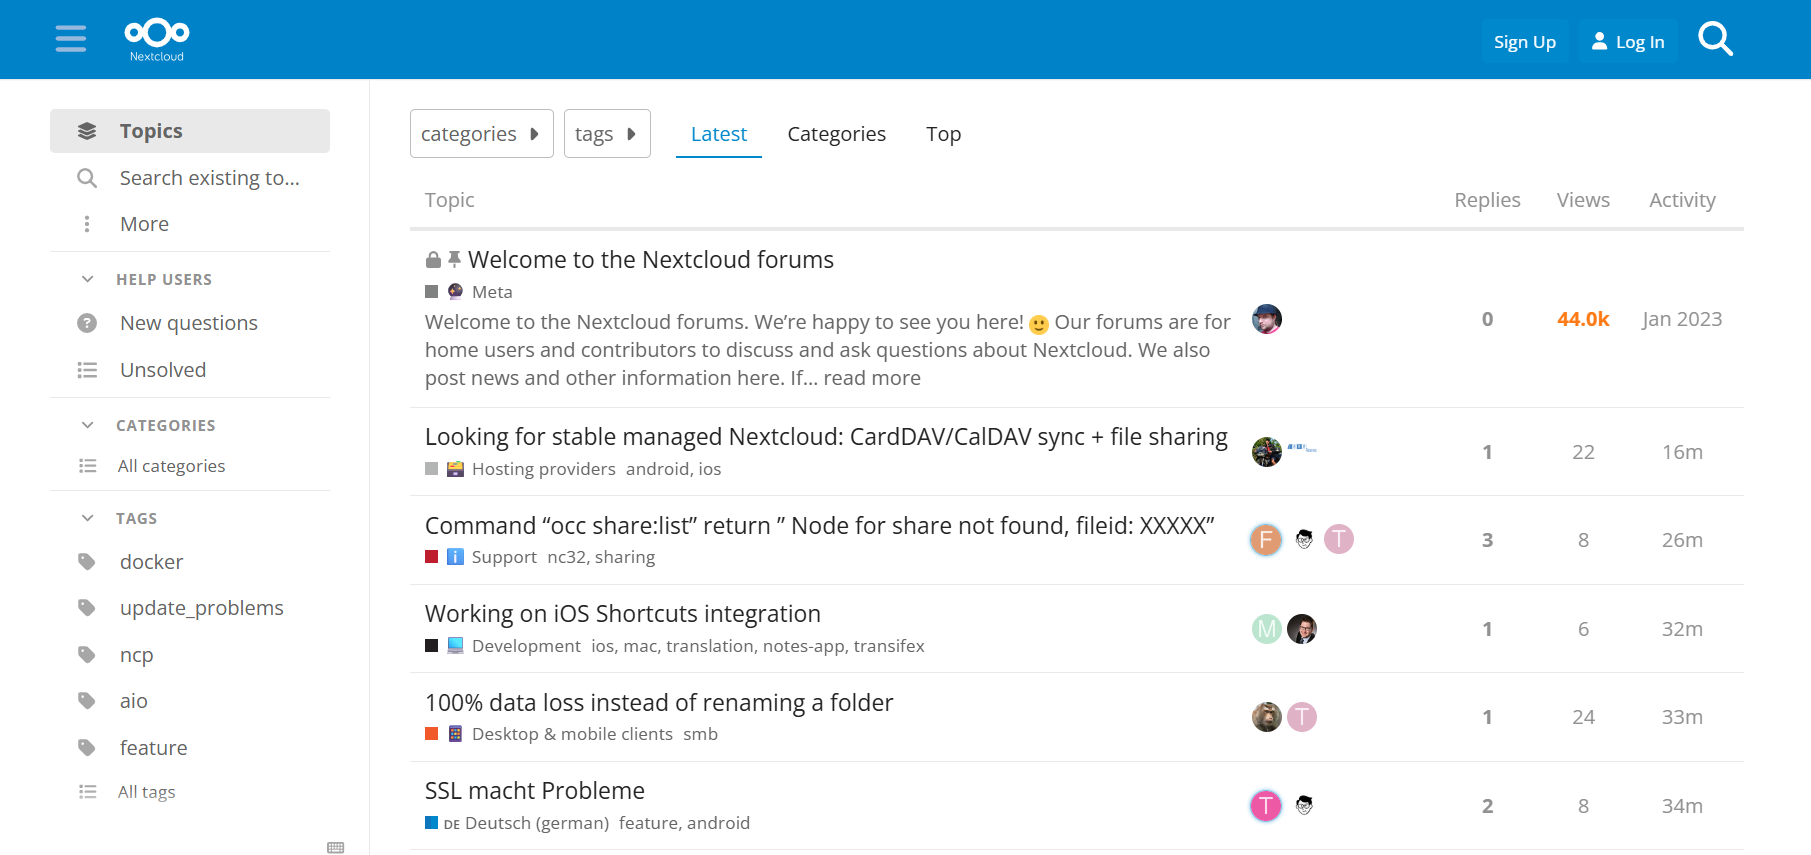This screenshot has width=1811, height=855.
Task: Open docker tag in sidebar
Action: tap(190, 562)
